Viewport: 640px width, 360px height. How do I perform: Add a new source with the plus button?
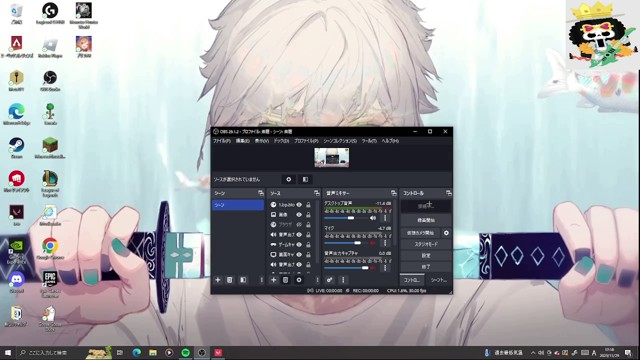tap(273, 280)
